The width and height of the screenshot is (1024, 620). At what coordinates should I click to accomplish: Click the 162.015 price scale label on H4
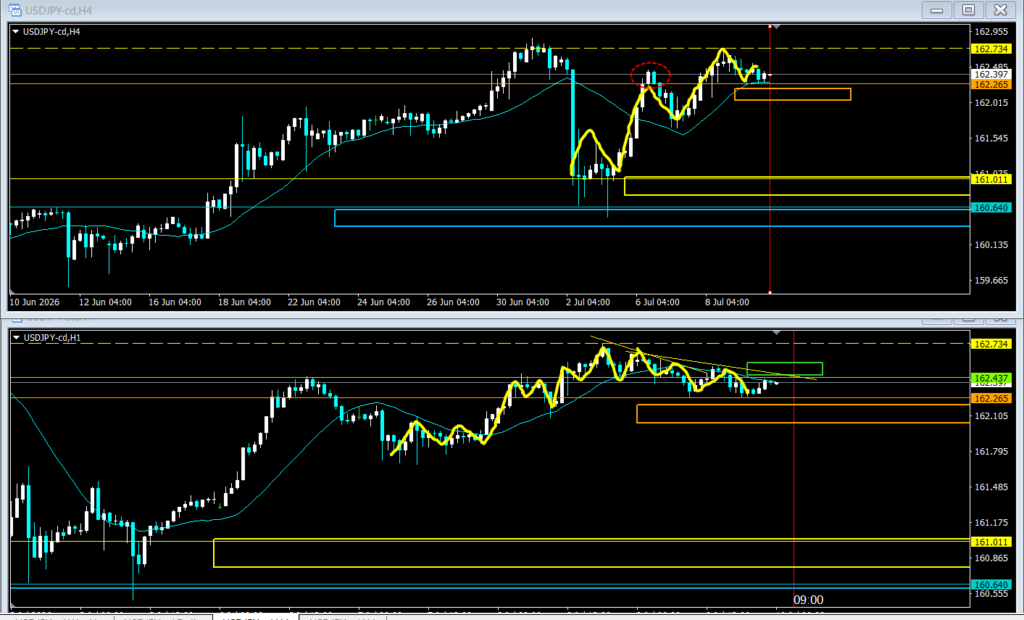[991, 103]
